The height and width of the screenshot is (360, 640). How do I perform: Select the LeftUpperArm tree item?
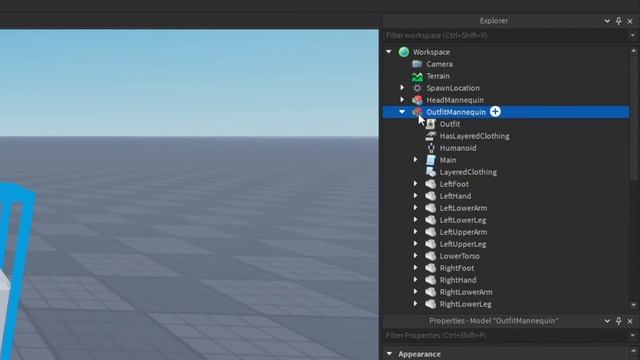click(x=463, y=232)
